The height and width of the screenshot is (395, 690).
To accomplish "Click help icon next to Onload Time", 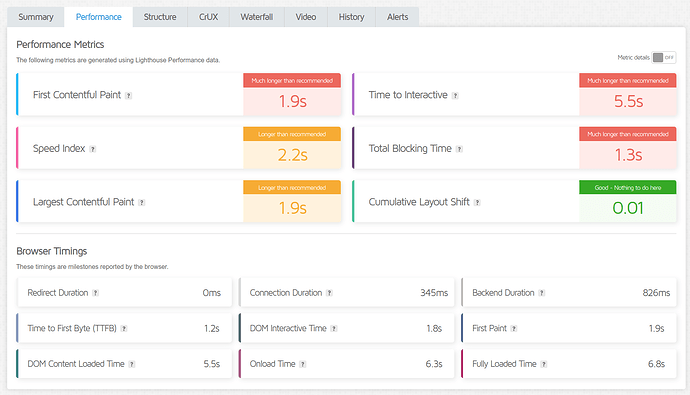I will tap(303, 364).
